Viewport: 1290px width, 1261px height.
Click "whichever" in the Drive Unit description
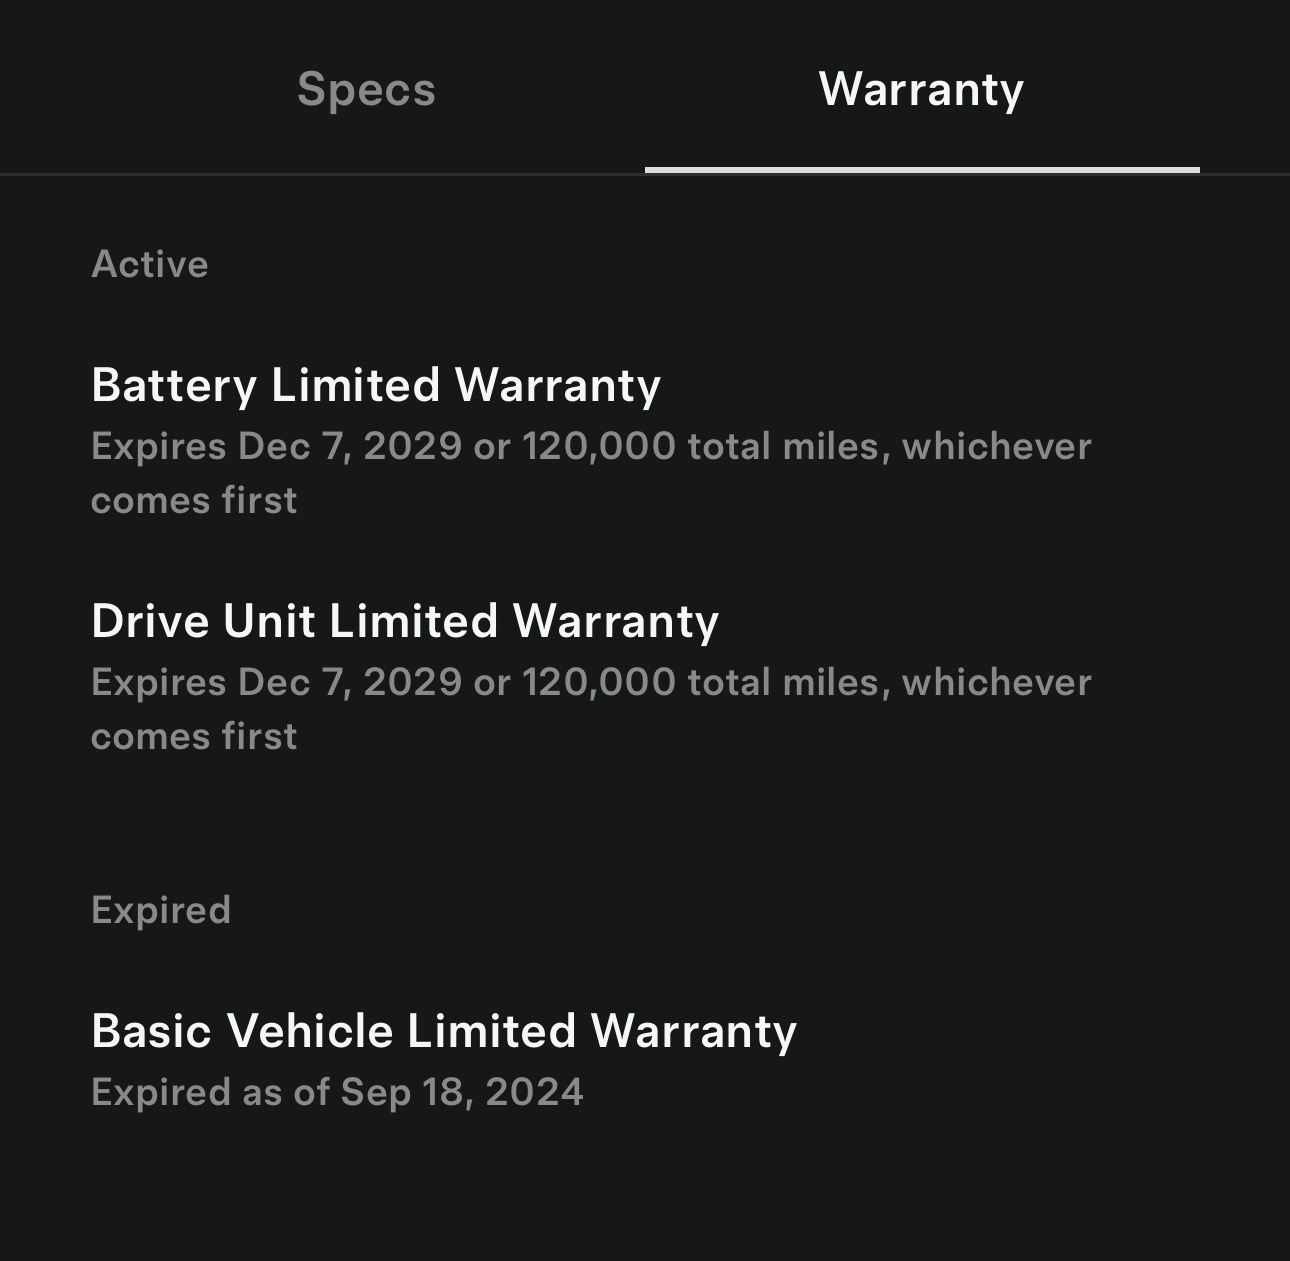(x=996, y=682)
